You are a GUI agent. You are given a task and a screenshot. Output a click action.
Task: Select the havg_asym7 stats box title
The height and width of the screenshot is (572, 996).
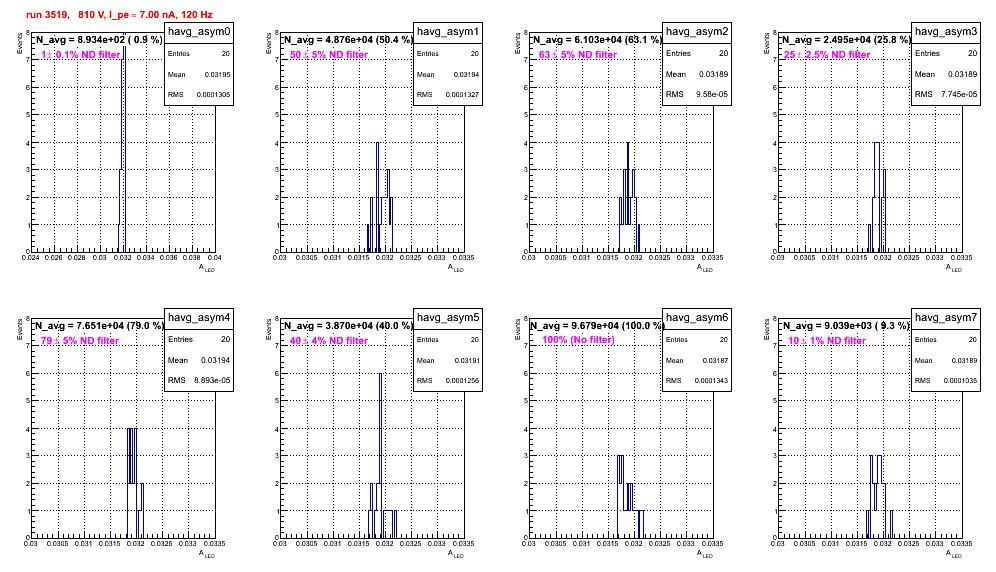point(946,318)
